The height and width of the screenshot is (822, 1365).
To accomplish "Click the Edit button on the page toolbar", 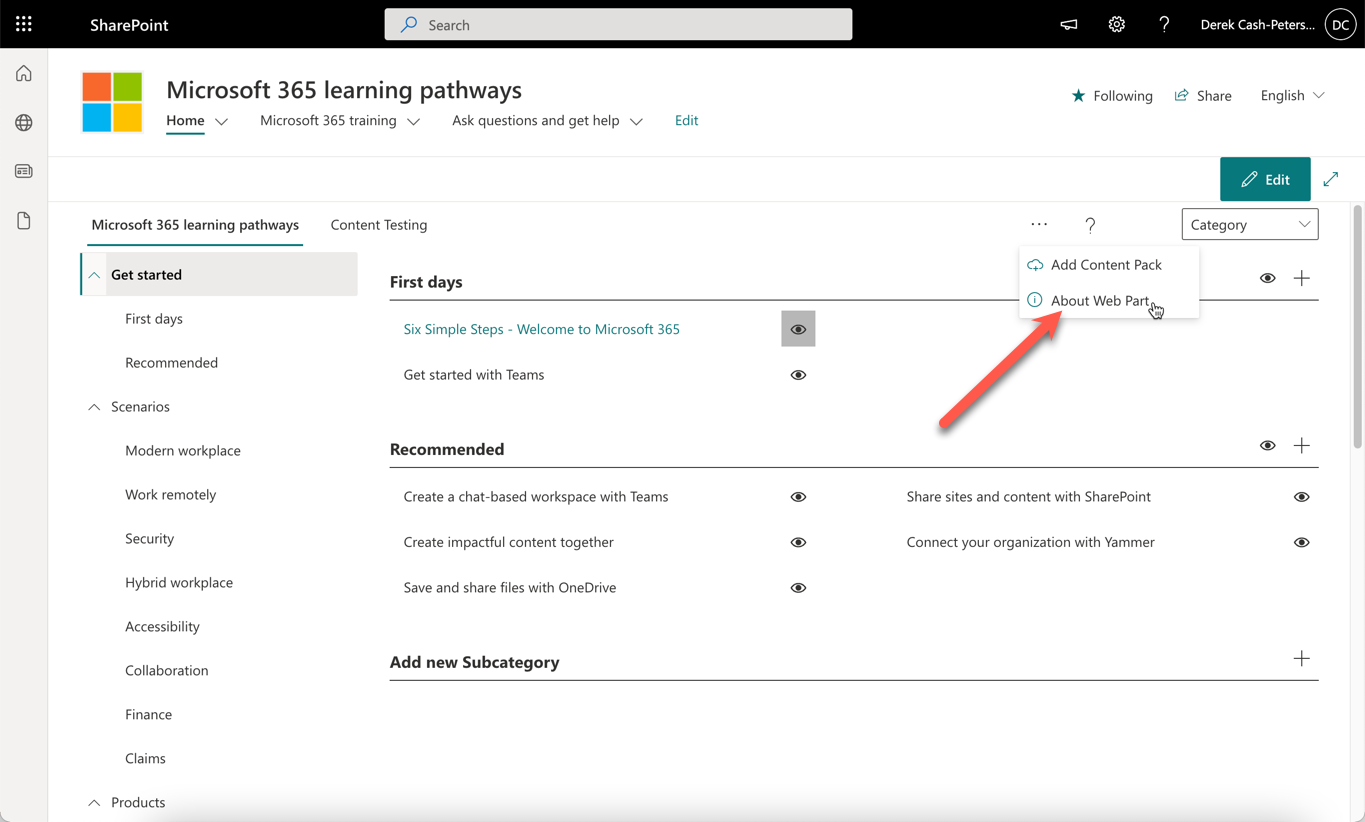I will pos(1264,179).
